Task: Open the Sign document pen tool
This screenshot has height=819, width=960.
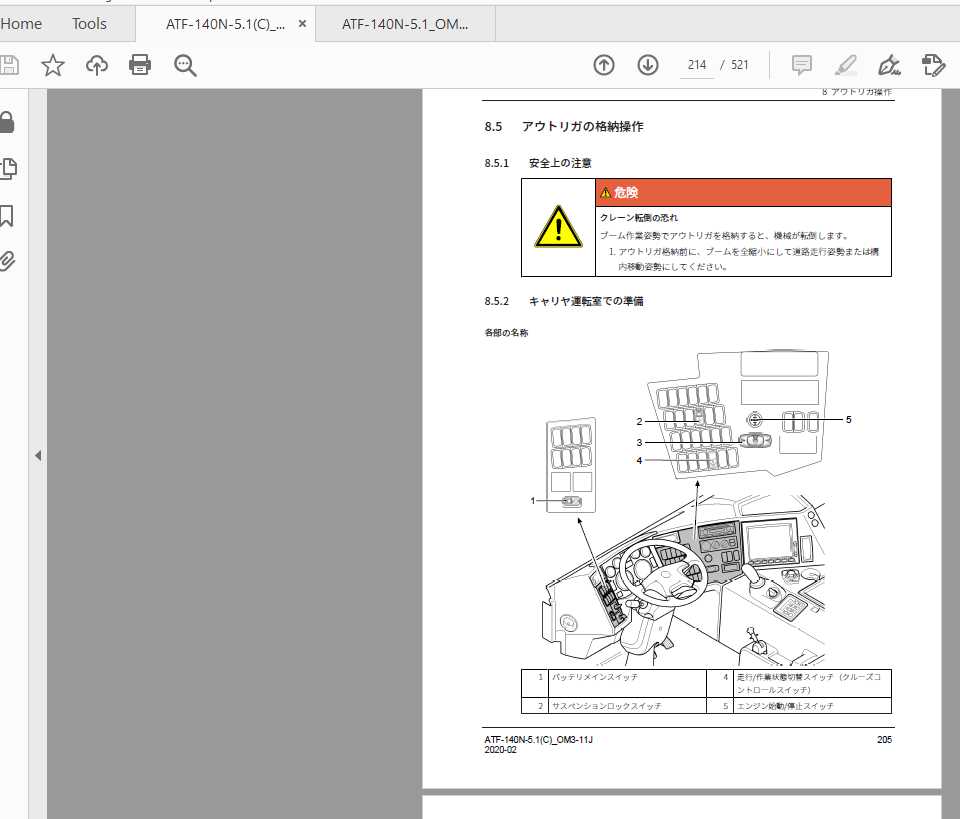Action: (x=889, y=65)
